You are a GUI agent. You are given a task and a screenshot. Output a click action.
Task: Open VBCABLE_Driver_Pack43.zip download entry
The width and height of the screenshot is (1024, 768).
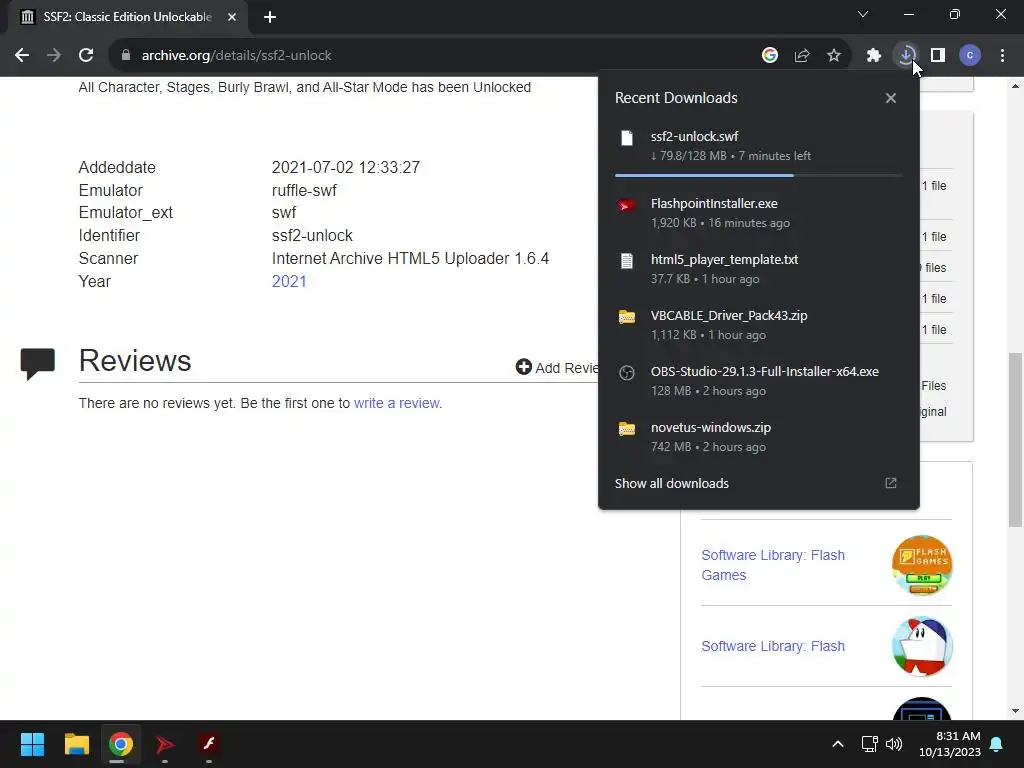759,325
